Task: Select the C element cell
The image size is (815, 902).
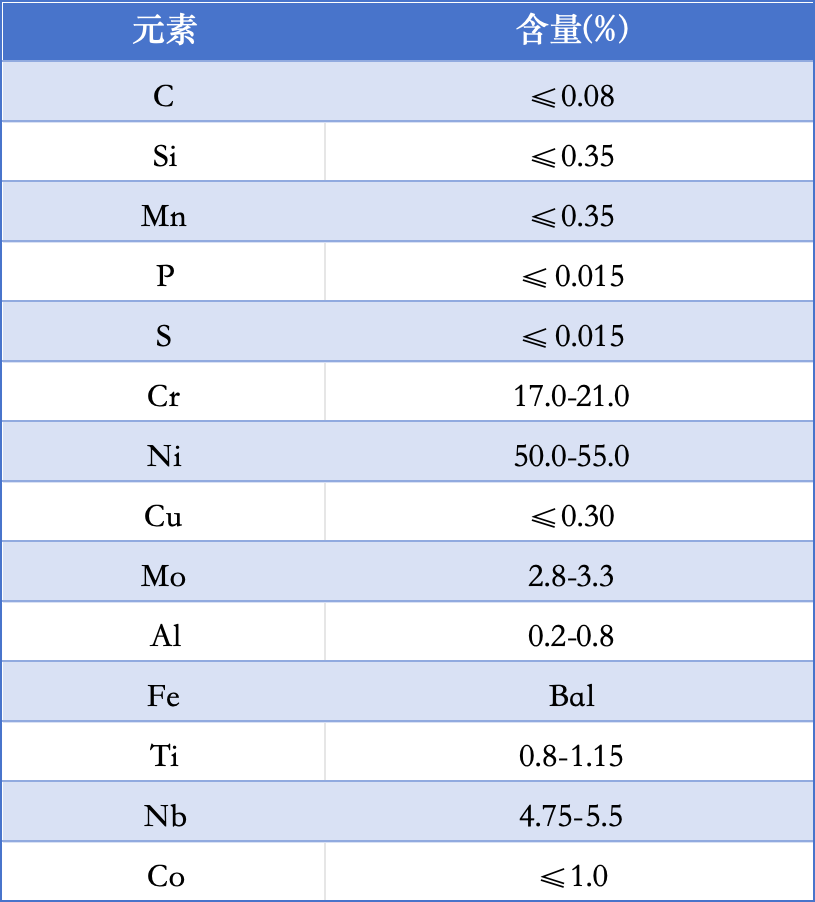Action: click(164, 96)
